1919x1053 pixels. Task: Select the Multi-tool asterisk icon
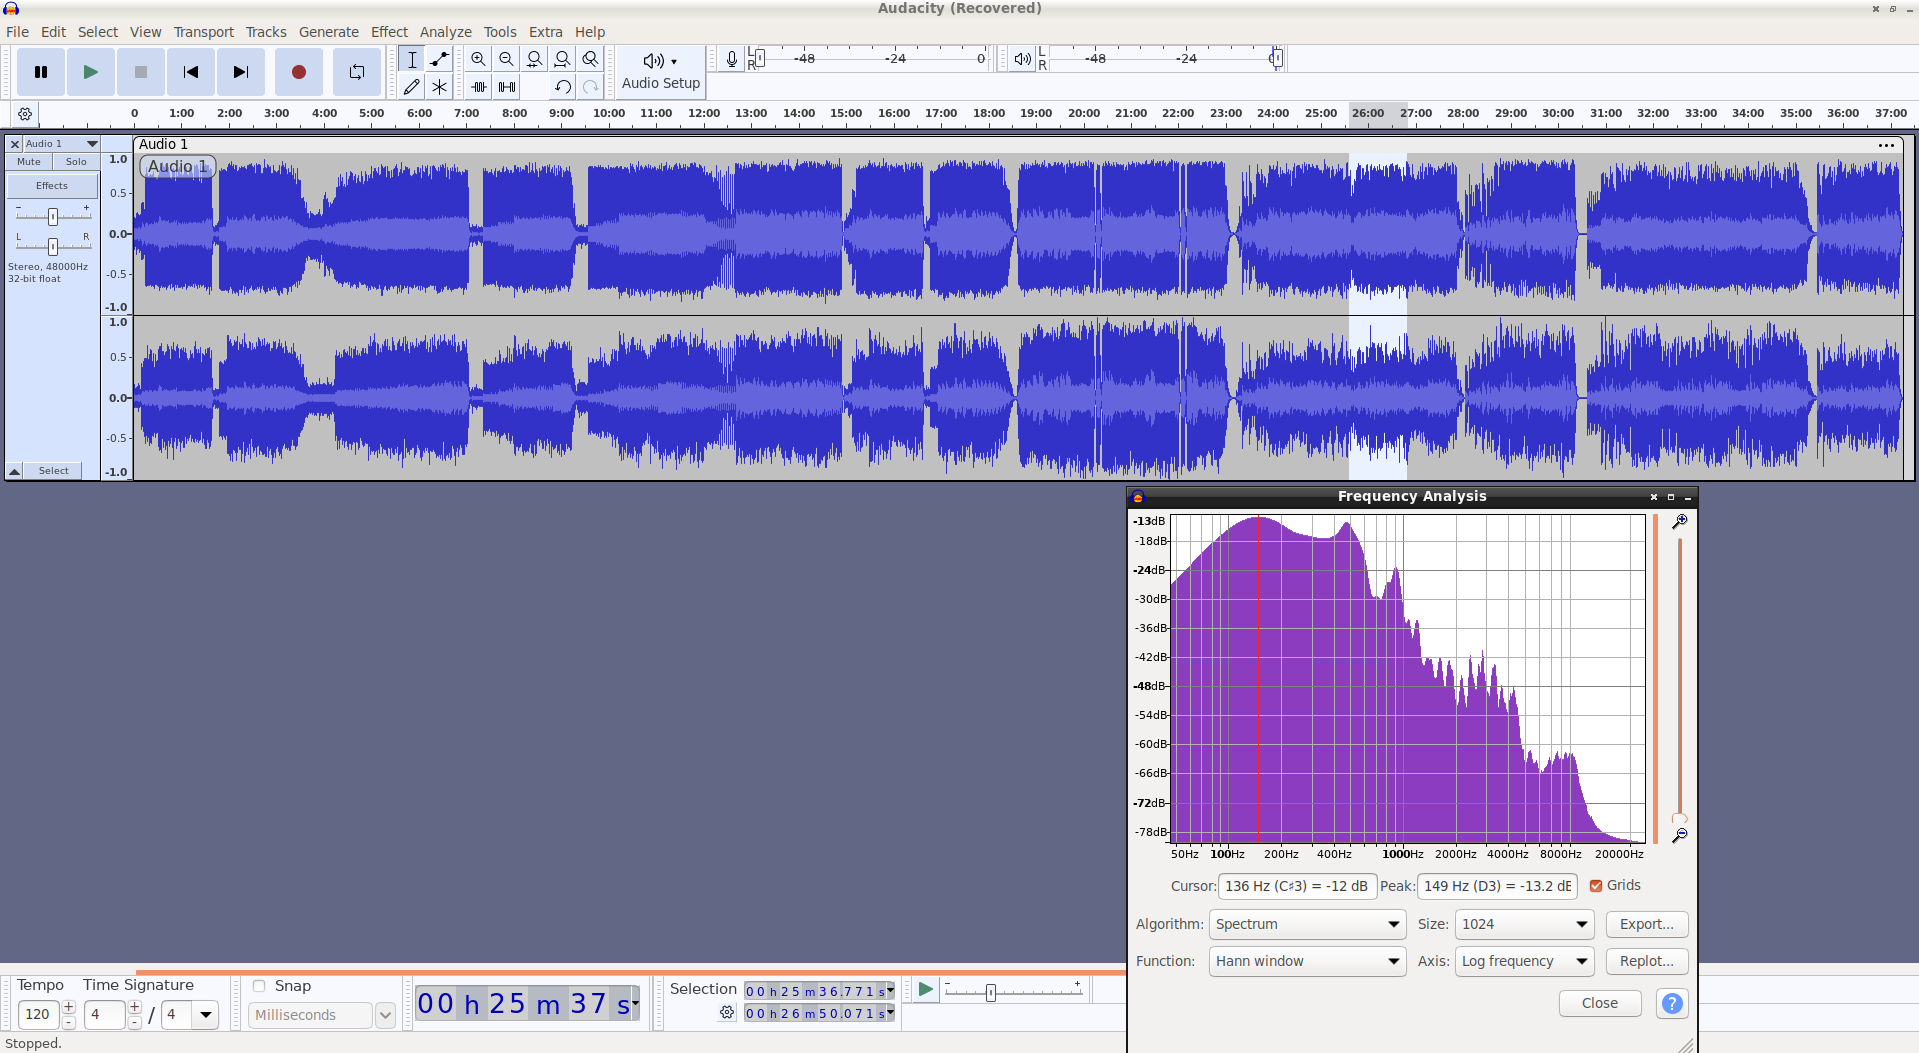point(439,87)
